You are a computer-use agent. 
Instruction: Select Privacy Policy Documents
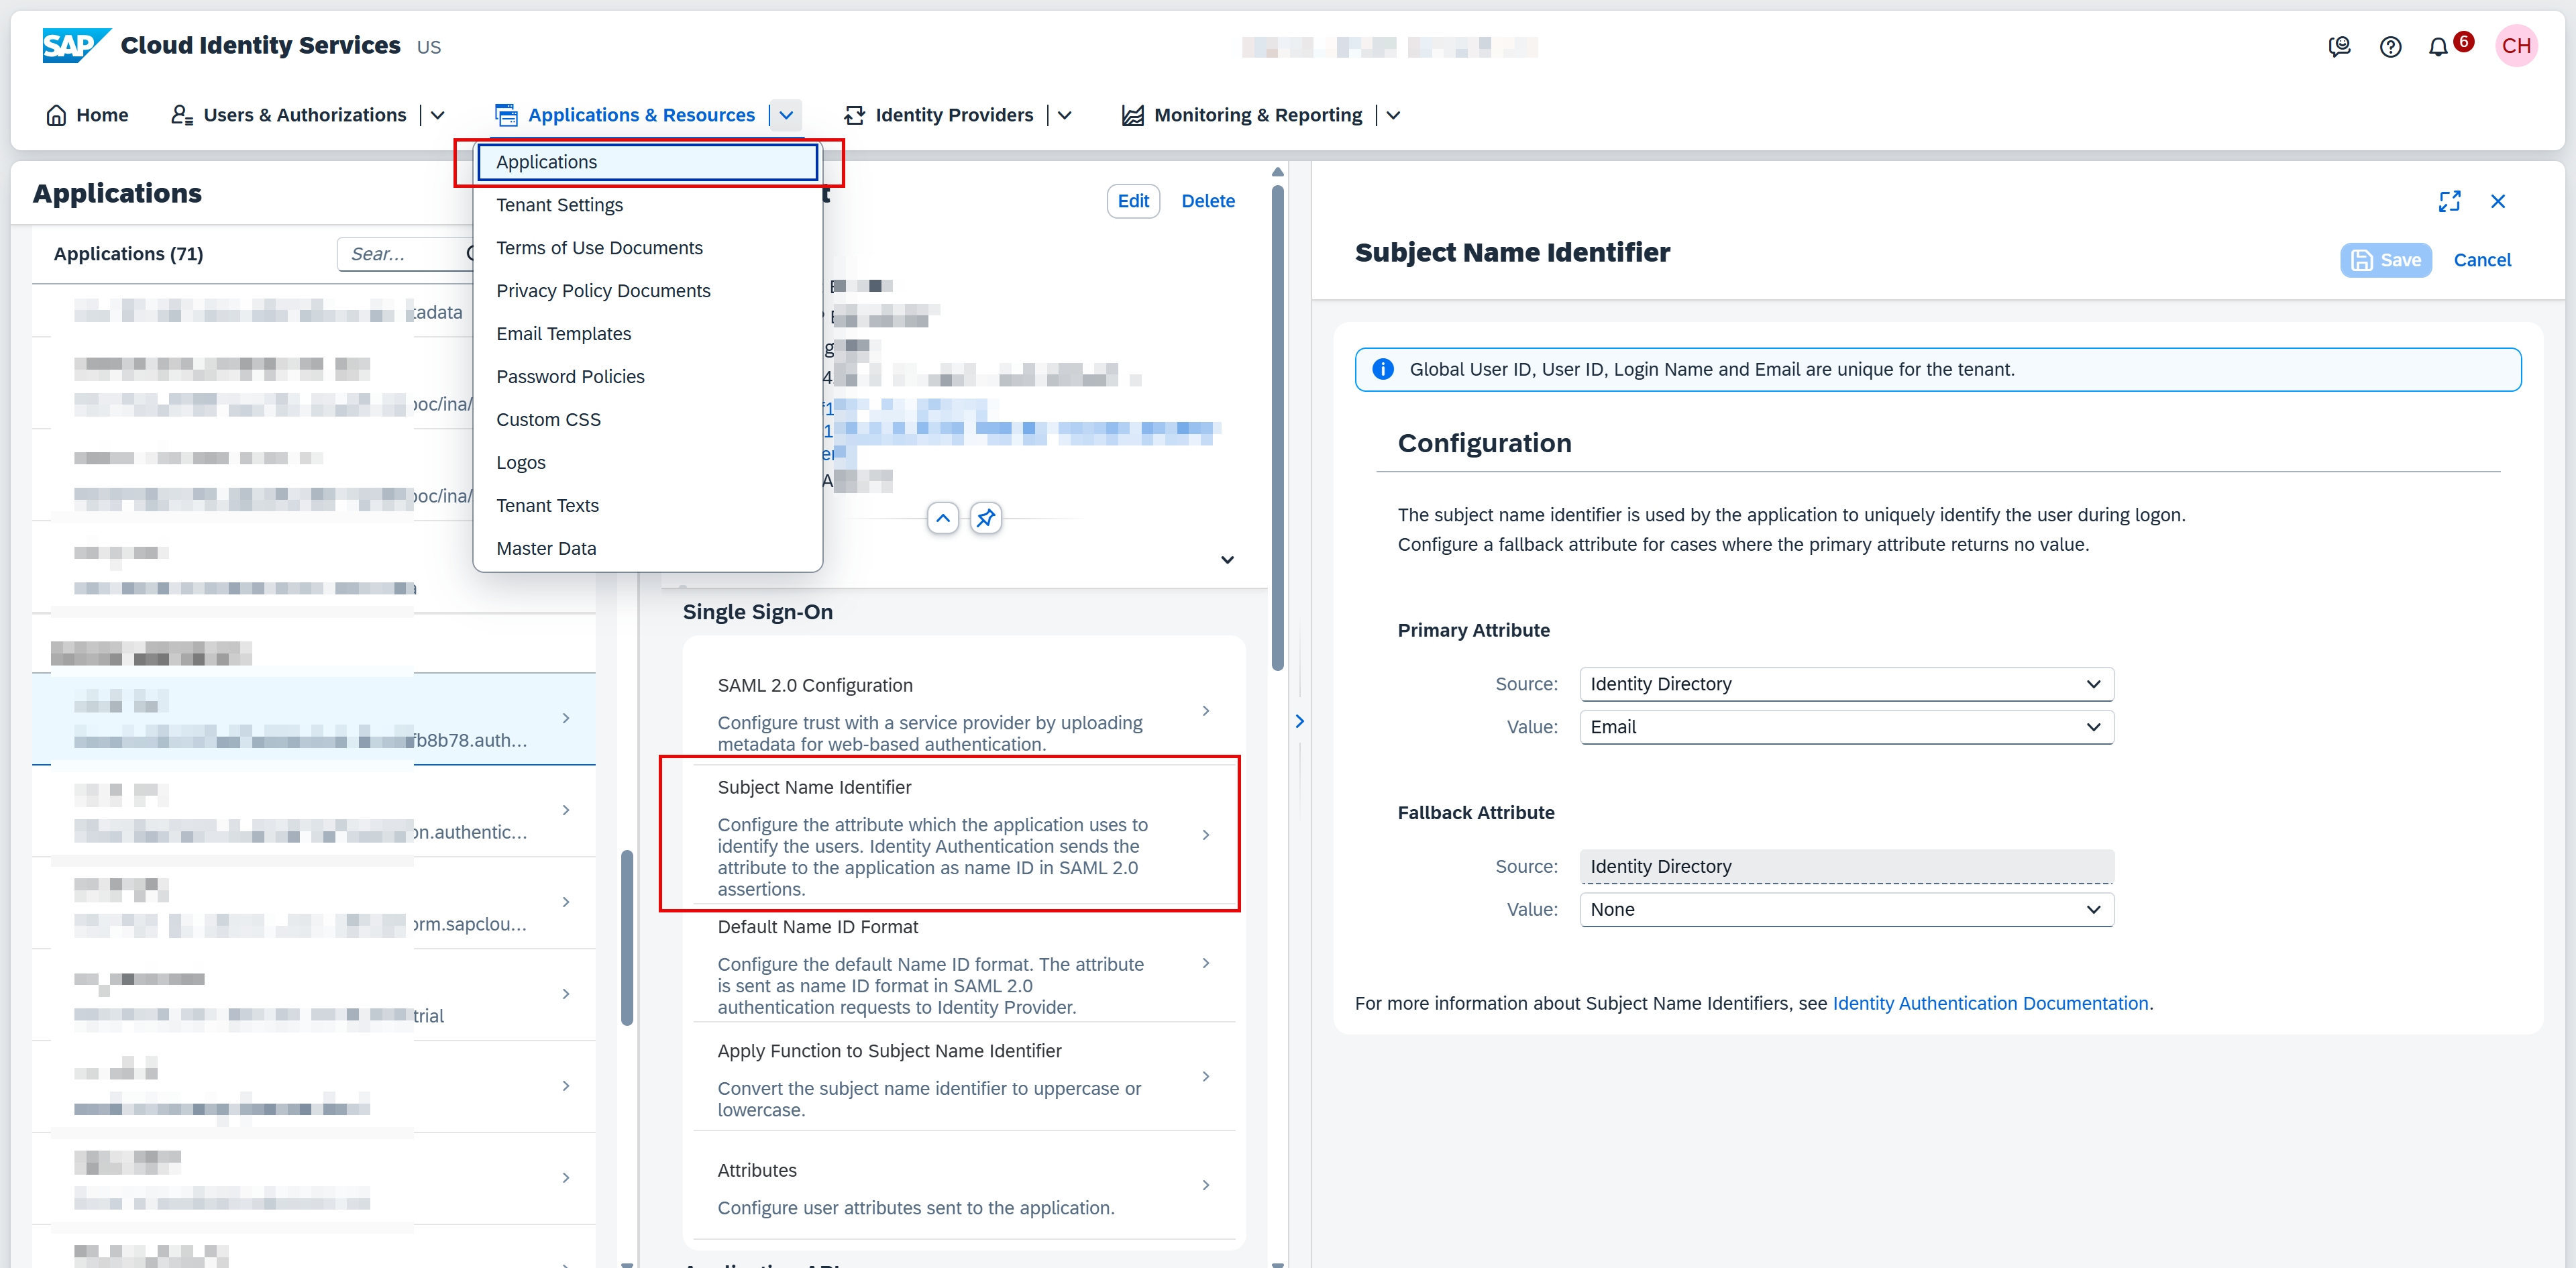point(647,291)
